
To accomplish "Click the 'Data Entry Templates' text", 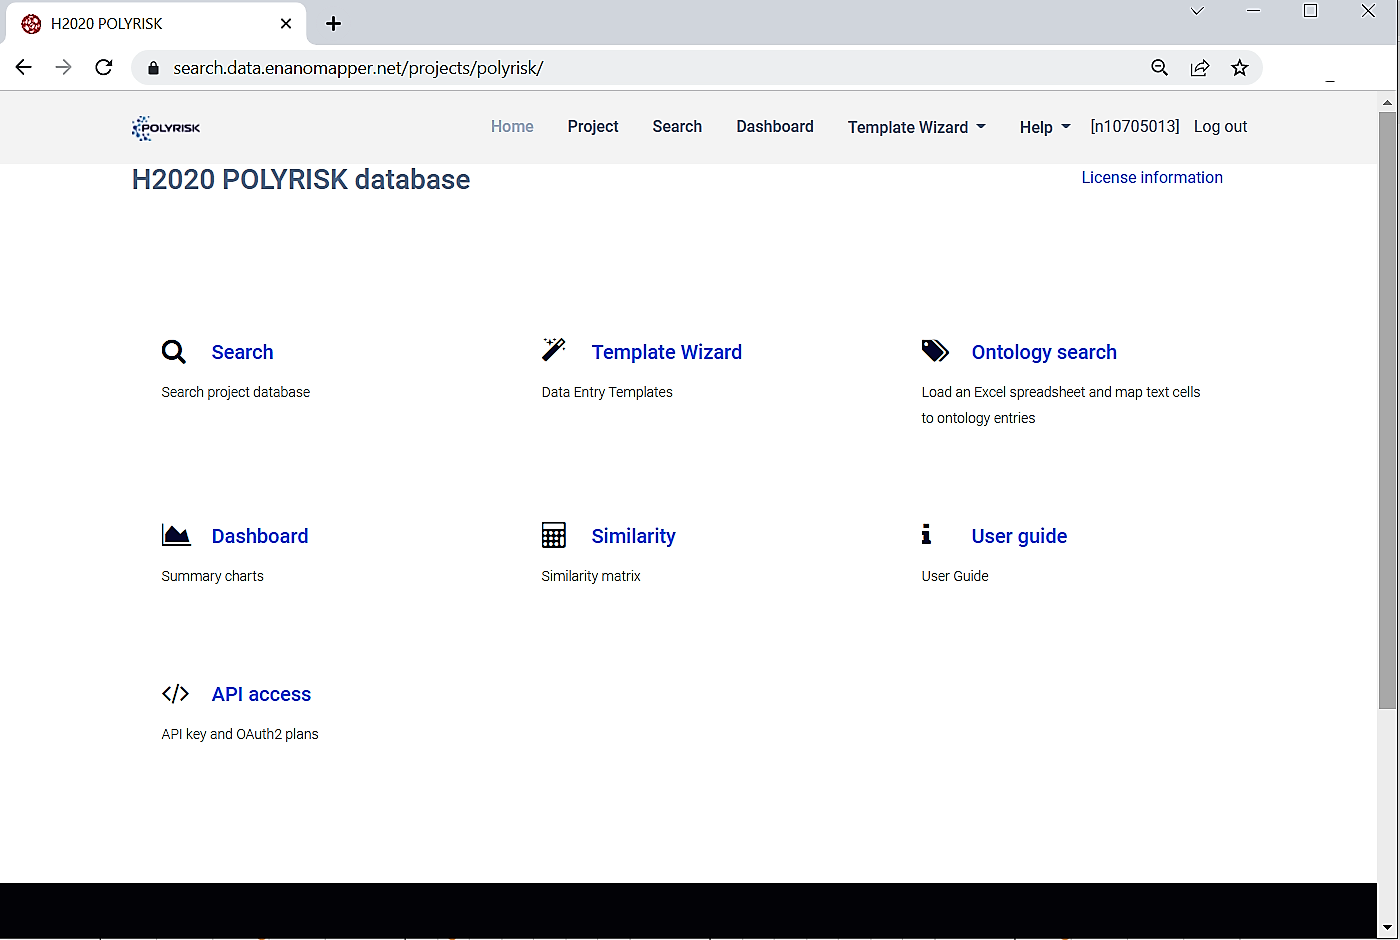I will click(x=607, y=392).
